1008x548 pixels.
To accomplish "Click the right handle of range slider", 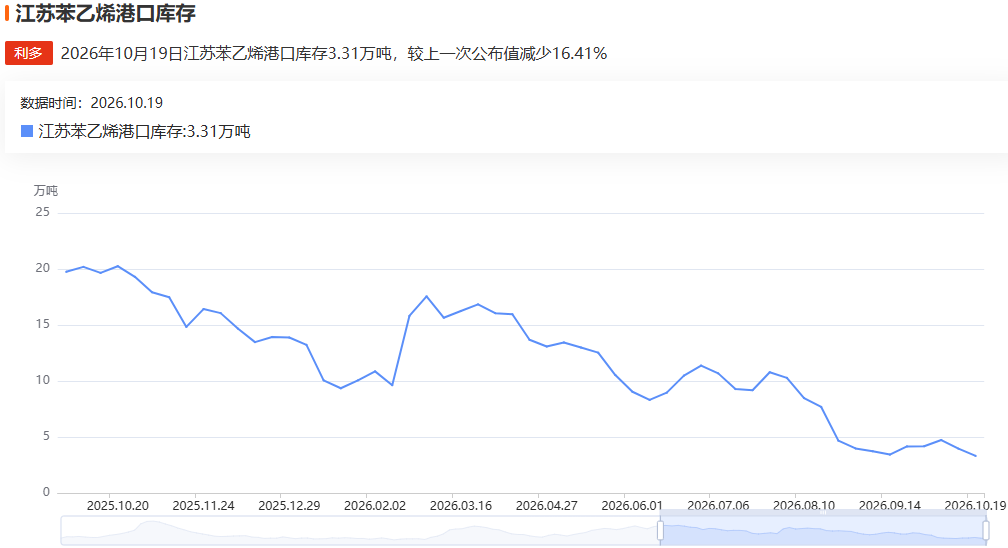I will click(x=986, y=531).
